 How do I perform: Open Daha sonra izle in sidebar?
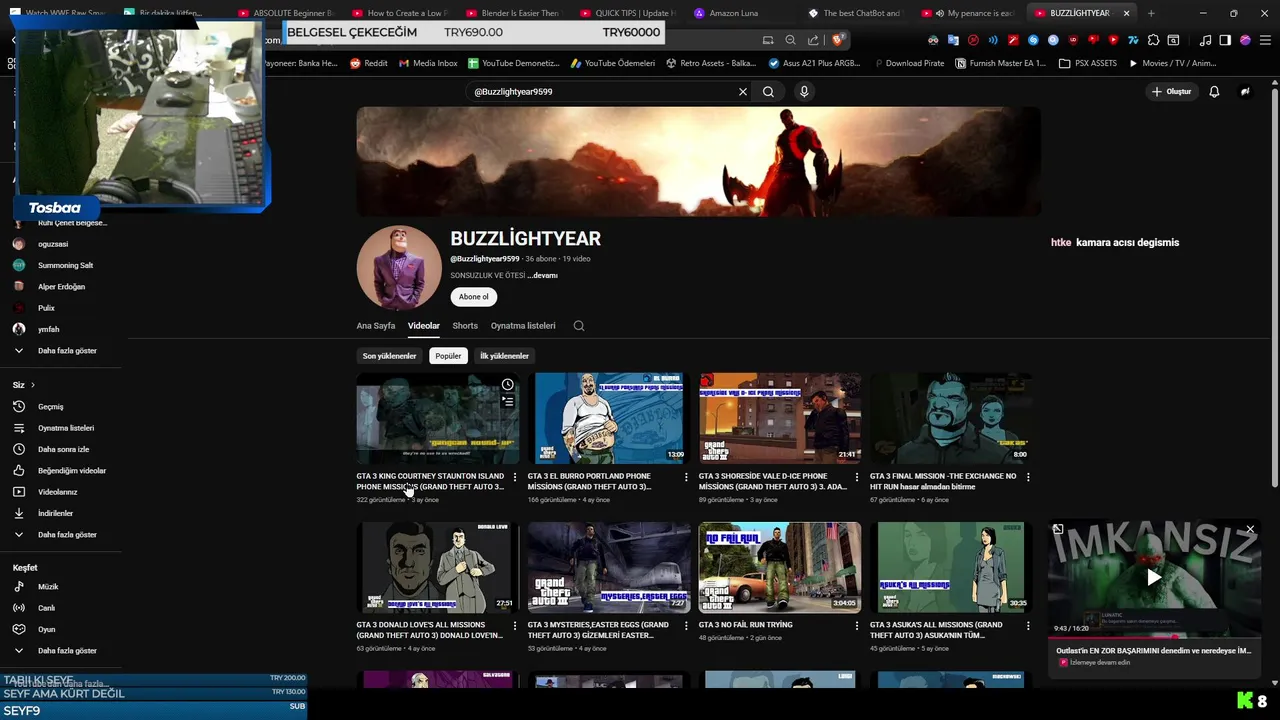click(x=64, y=449)
